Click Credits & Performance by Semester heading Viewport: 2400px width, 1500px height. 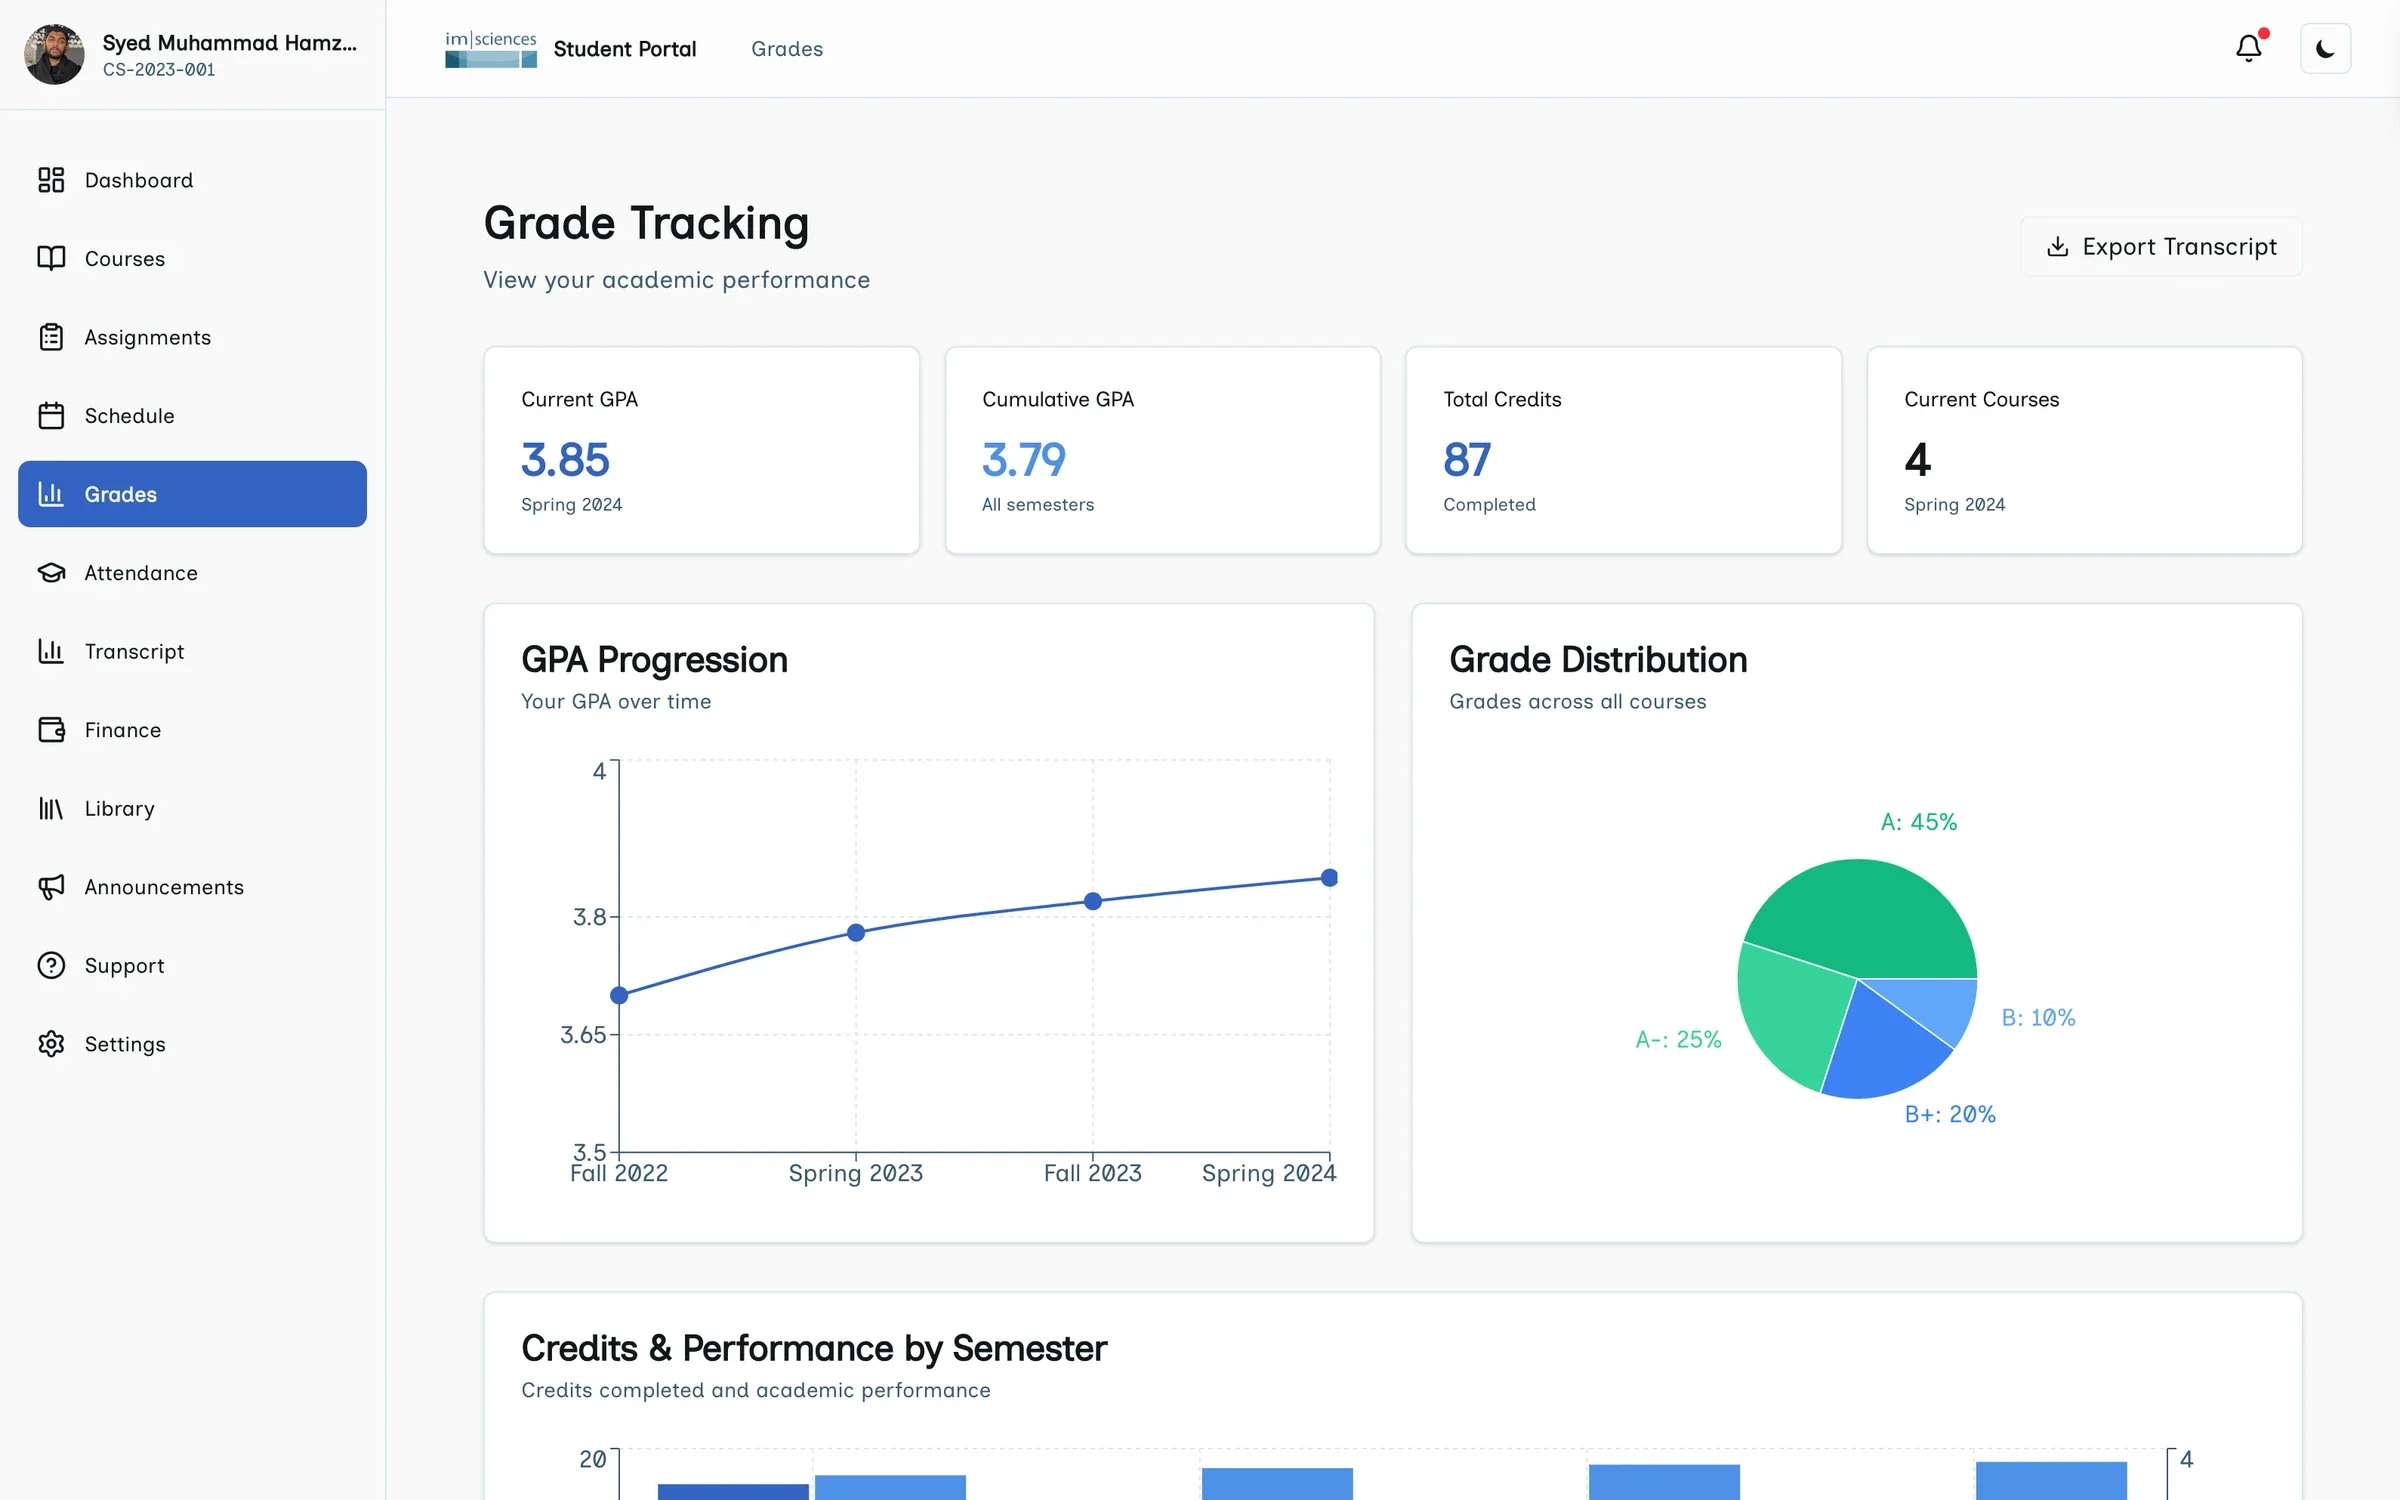click(814, 1348)
